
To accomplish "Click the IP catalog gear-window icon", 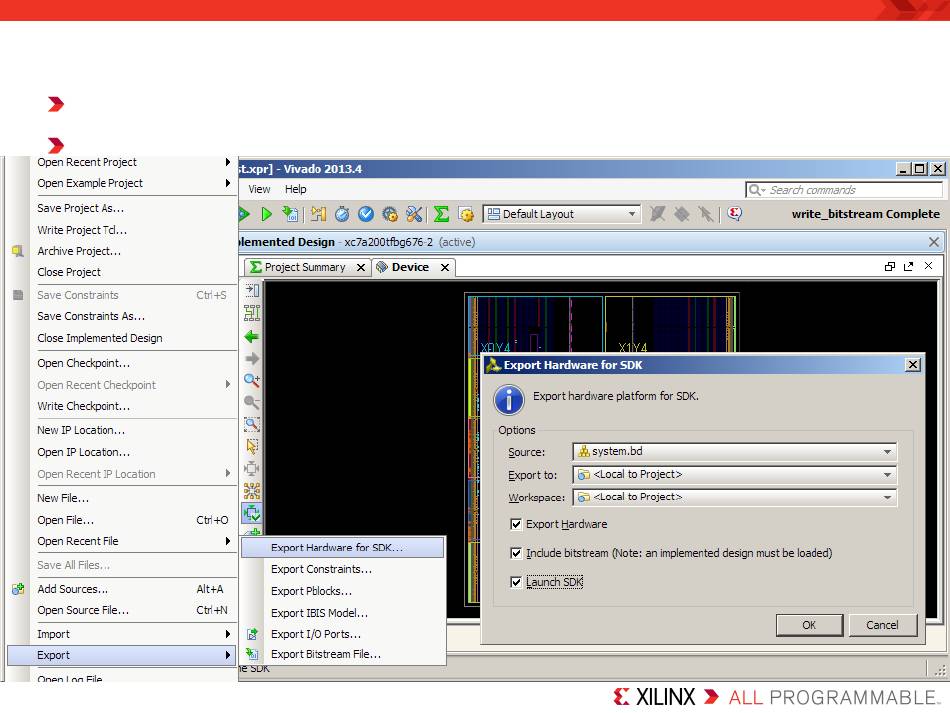I will click(x=466, y=214).
